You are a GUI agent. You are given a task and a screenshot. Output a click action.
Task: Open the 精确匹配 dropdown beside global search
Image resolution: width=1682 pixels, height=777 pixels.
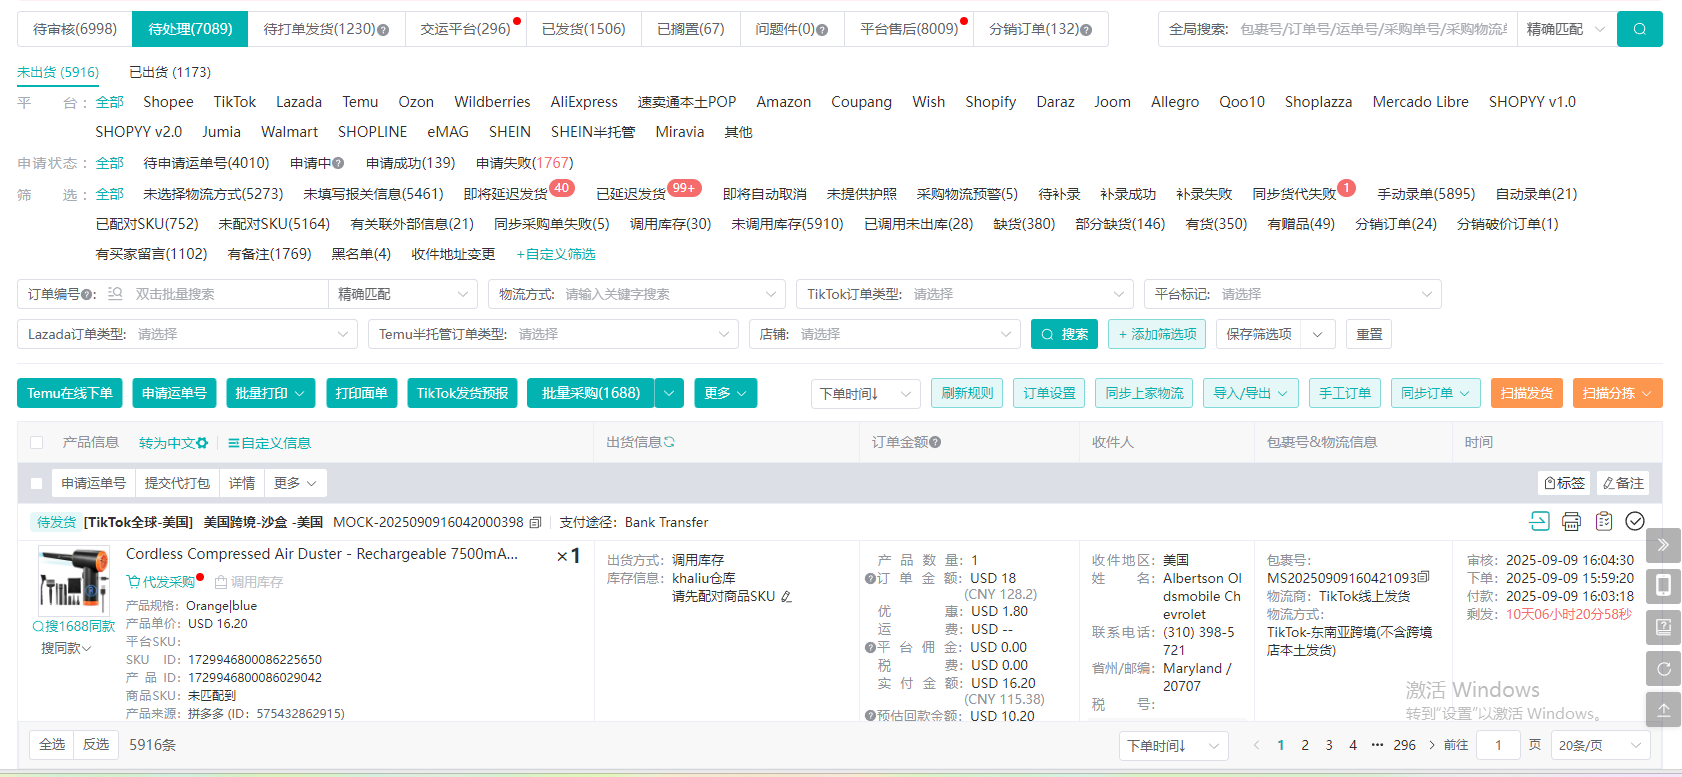(x=1565, y=29)
